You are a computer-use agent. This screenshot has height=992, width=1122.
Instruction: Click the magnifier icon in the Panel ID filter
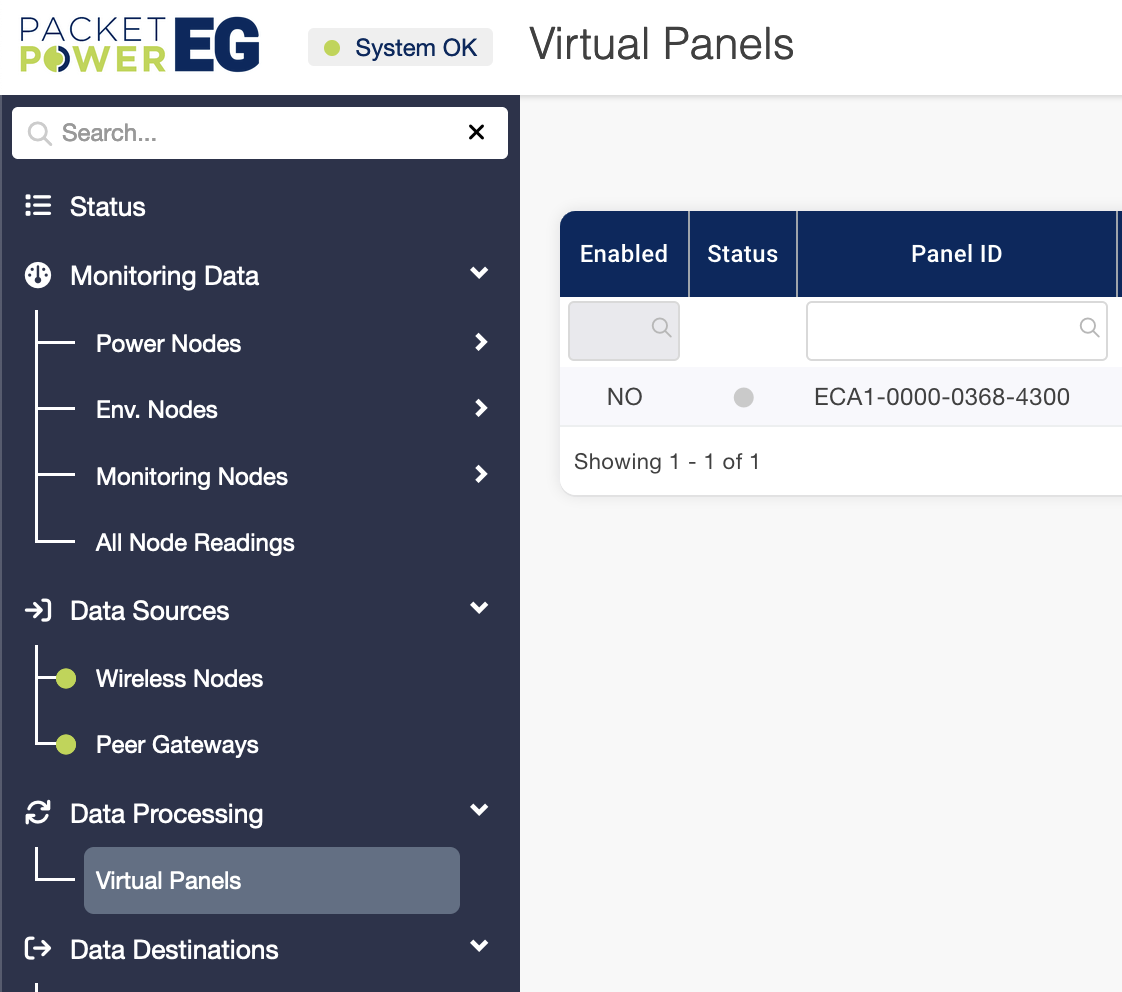click(1089, 328)
